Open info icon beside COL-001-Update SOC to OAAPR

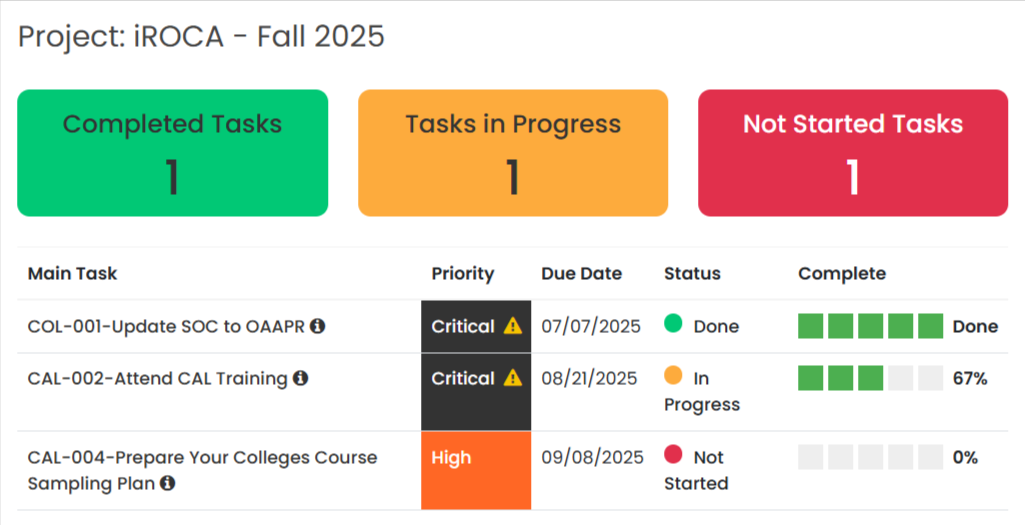point(318,326)
